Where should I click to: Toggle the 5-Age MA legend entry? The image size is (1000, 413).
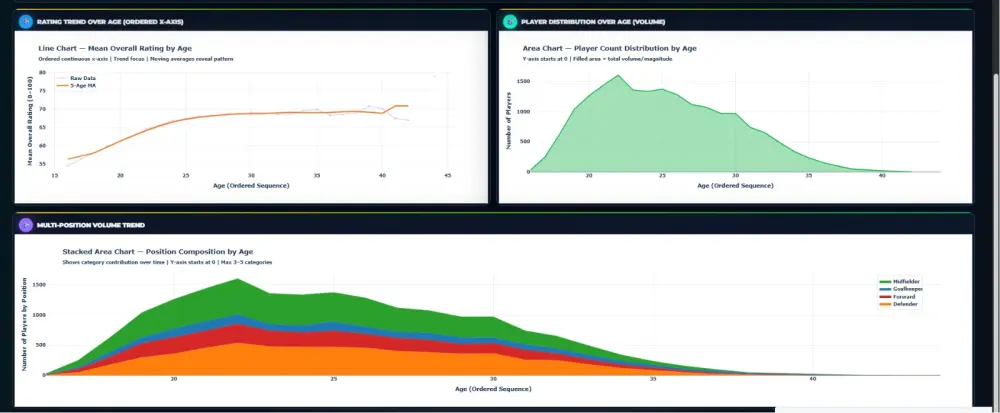tap(76, 85)
